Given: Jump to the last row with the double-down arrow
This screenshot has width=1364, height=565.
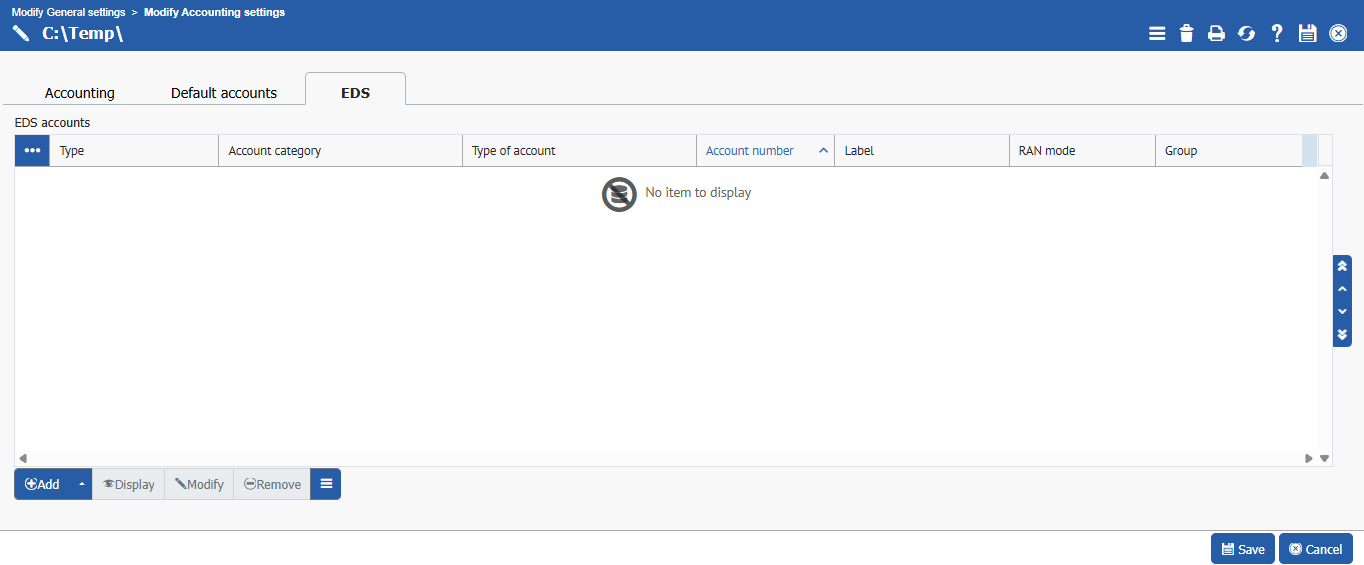Looking at the screenshot, I should click(1342, 335).
